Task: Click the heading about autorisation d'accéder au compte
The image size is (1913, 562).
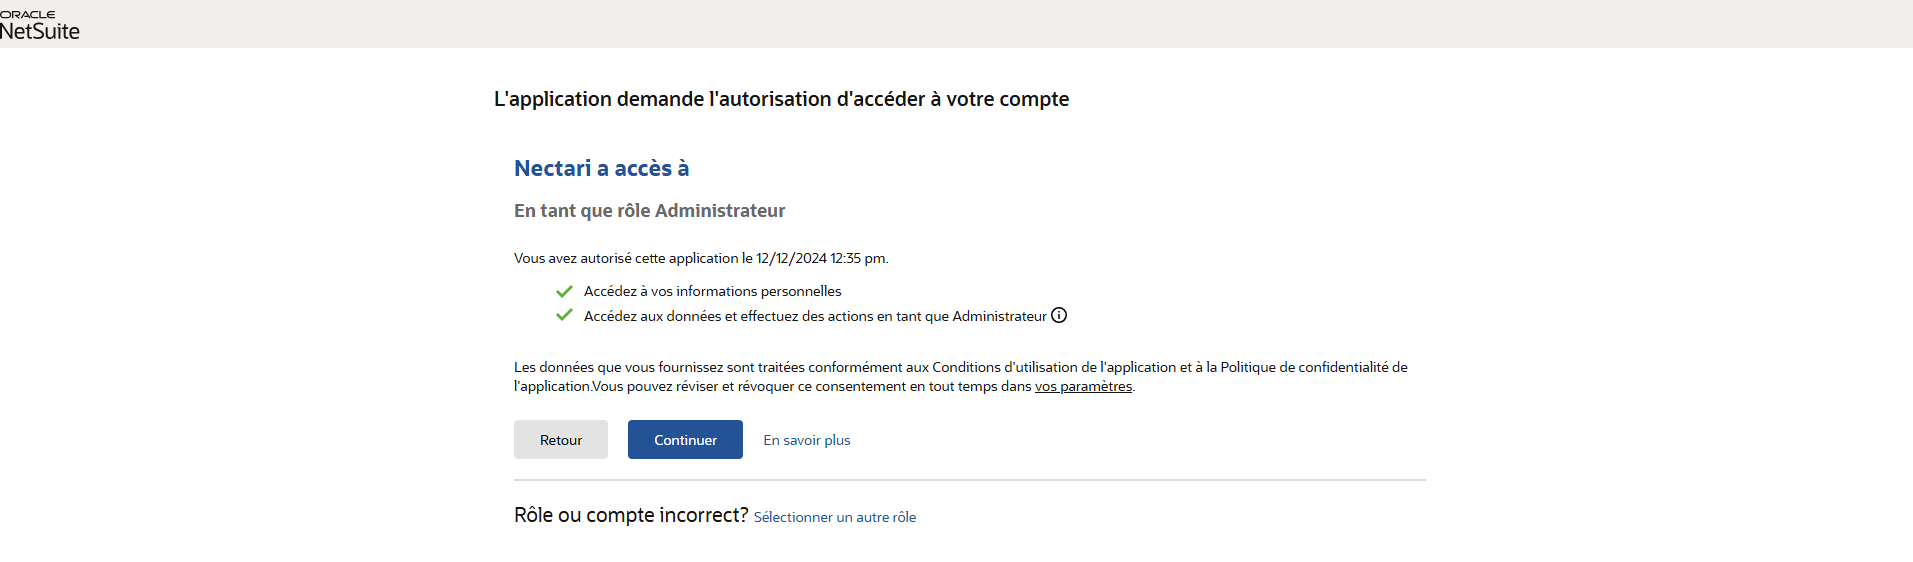Action: [x=781, y=99]
